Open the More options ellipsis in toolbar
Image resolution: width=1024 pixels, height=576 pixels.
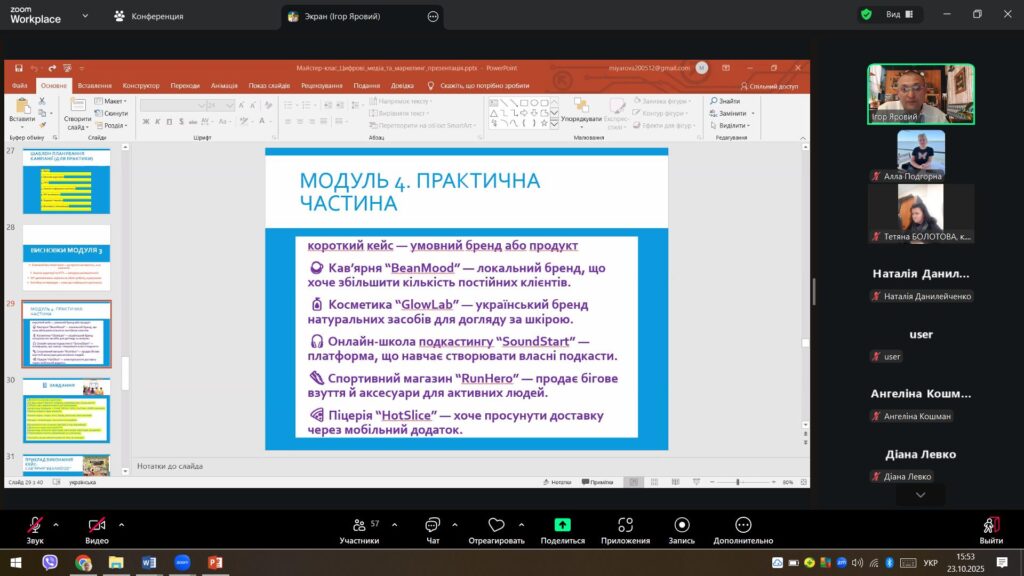[x=743, y=525]
